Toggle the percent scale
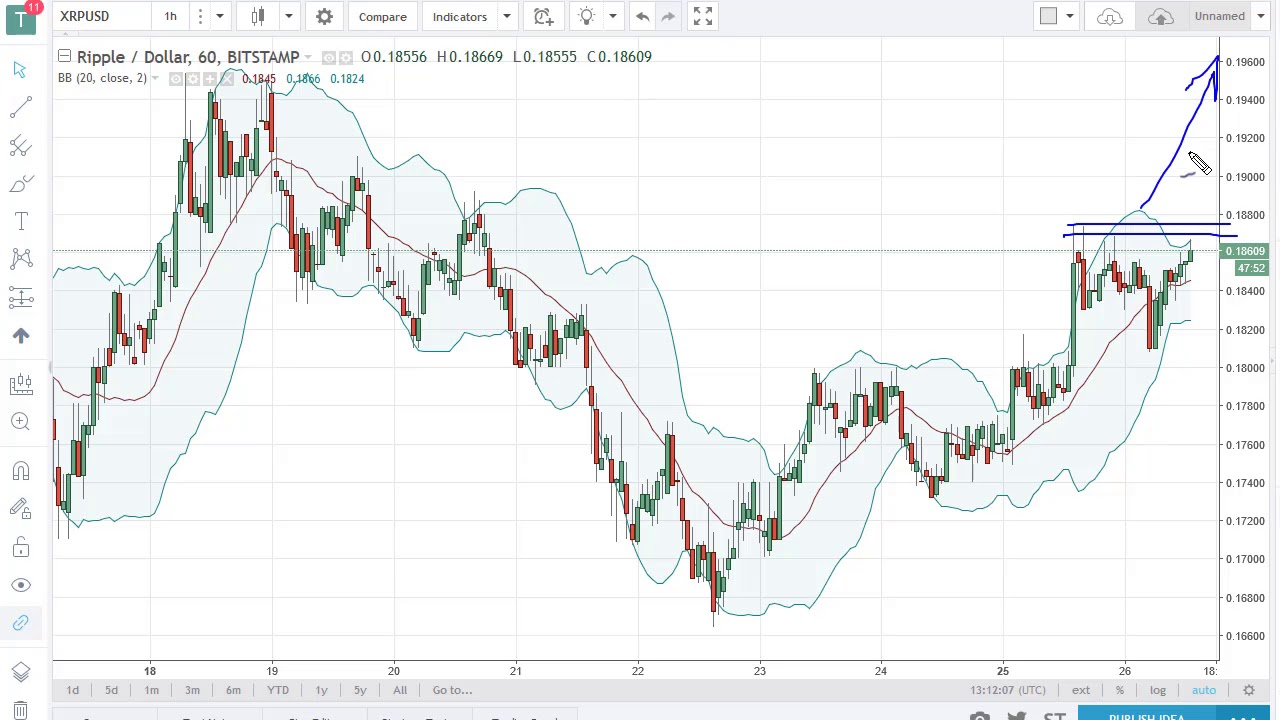The width and height of the screenshot is (1280, 720). [x=1120, y=690]
